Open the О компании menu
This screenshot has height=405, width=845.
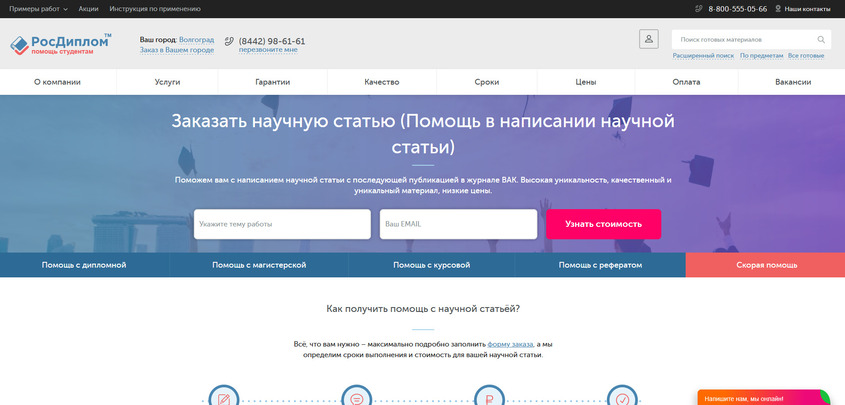(57, 82)
